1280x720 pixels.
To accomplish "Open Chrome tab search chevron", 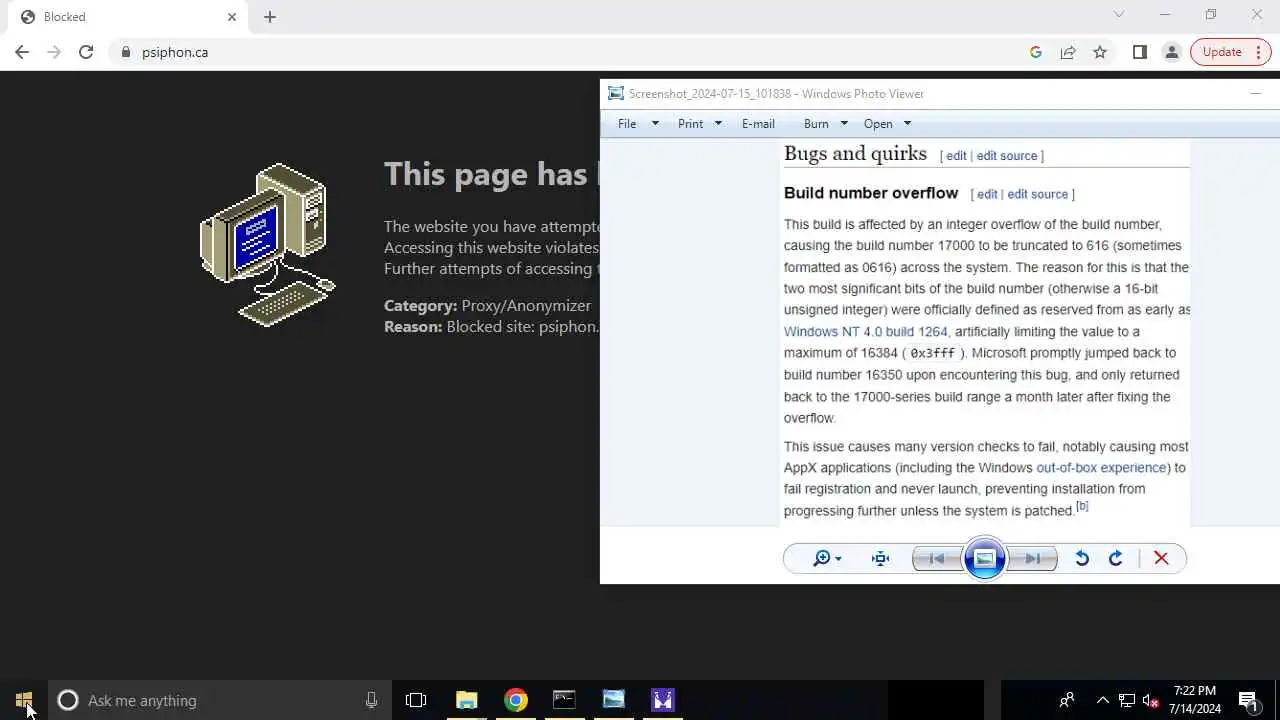I will point(1119,14).
